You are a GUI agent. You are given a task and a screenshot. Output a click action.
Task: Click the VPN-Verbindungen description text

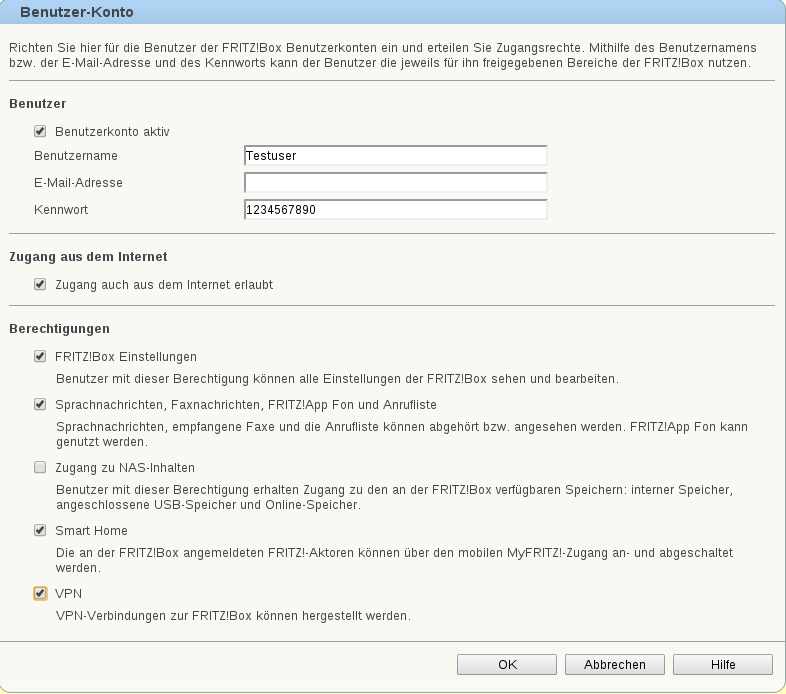pos(234,616)
